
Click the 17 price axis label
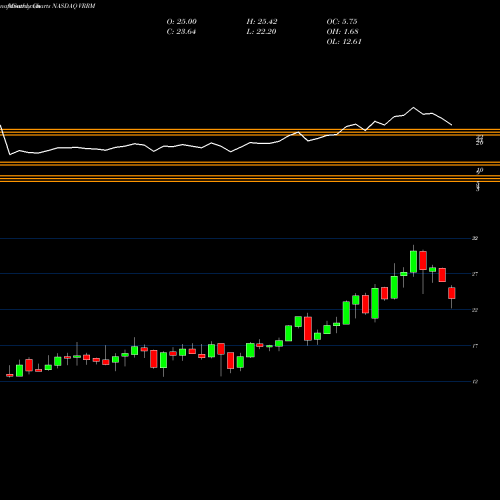point(475,346)
